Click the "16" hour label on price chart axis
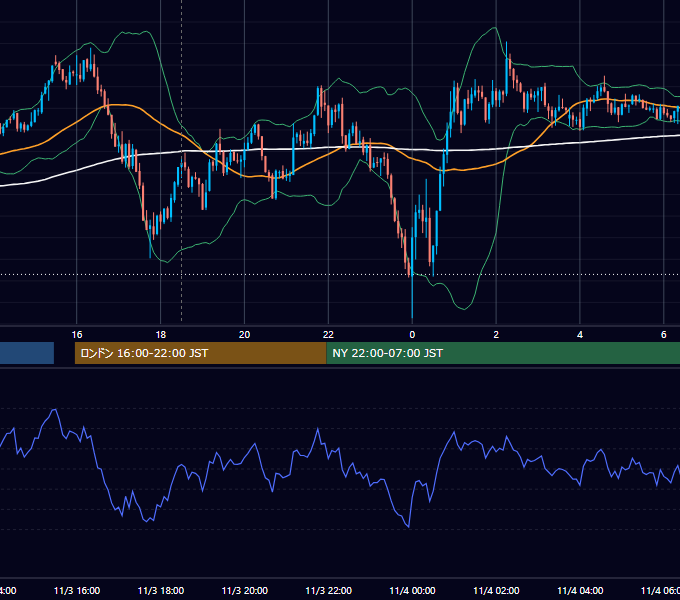Image resolution: width=680 pixels, height=600 pixels. pos(77,335)
